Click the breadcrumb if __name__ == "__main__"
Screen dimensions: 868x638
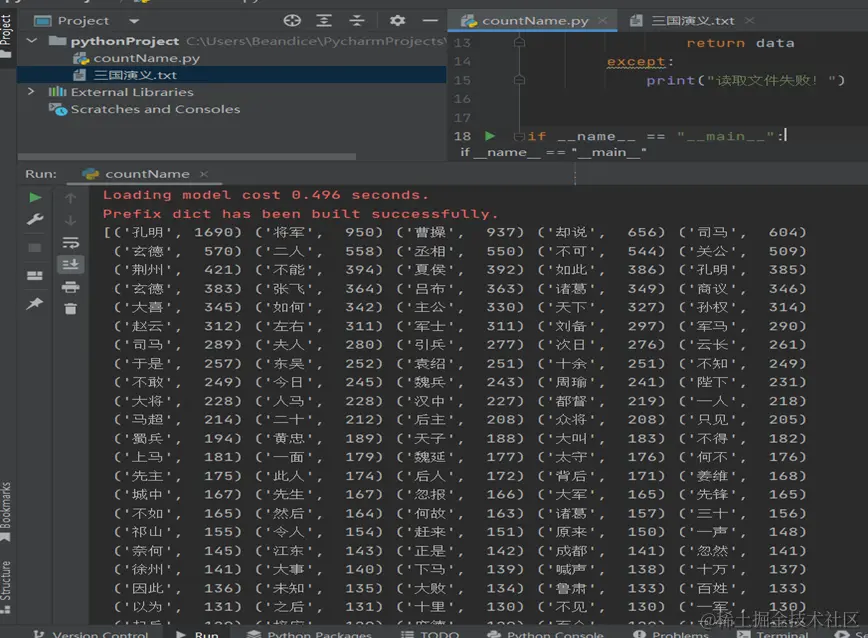pos(553,152)
